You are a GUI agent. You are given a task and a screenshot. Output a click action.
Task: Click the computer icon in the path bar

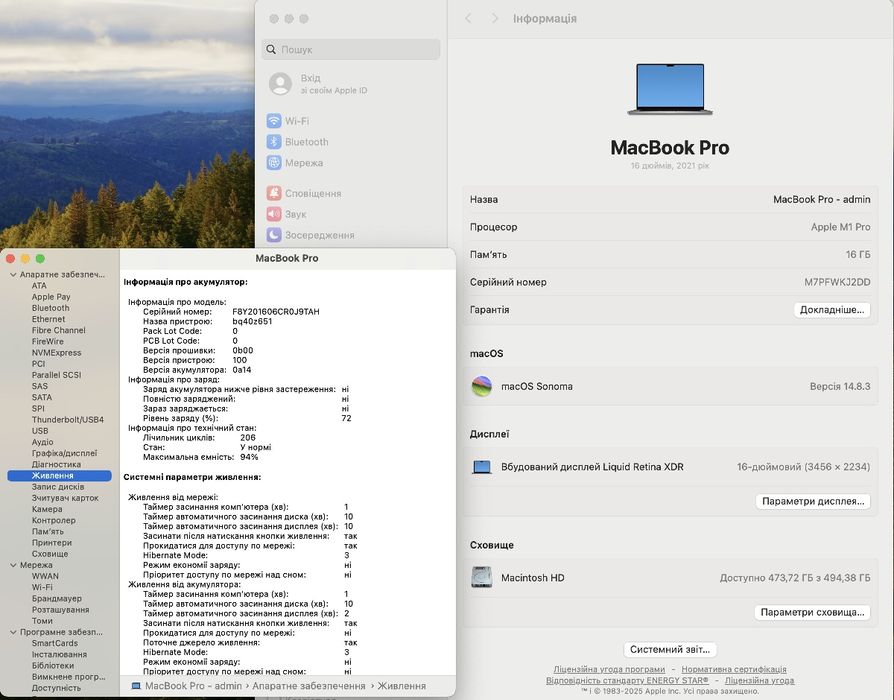pos(136,686)
